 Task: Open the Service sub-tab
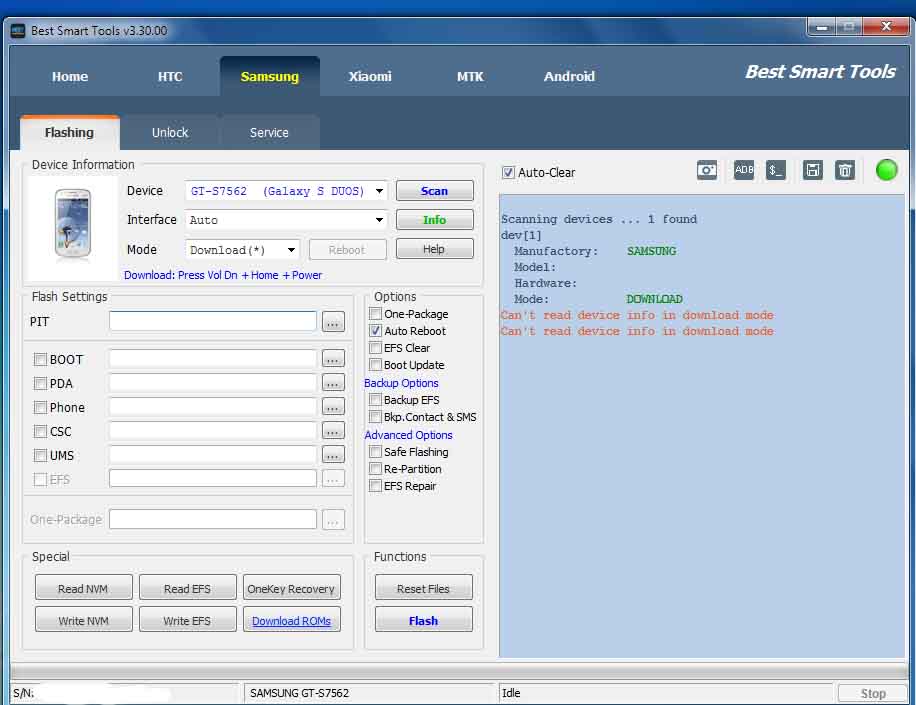(x=269, y=133)
